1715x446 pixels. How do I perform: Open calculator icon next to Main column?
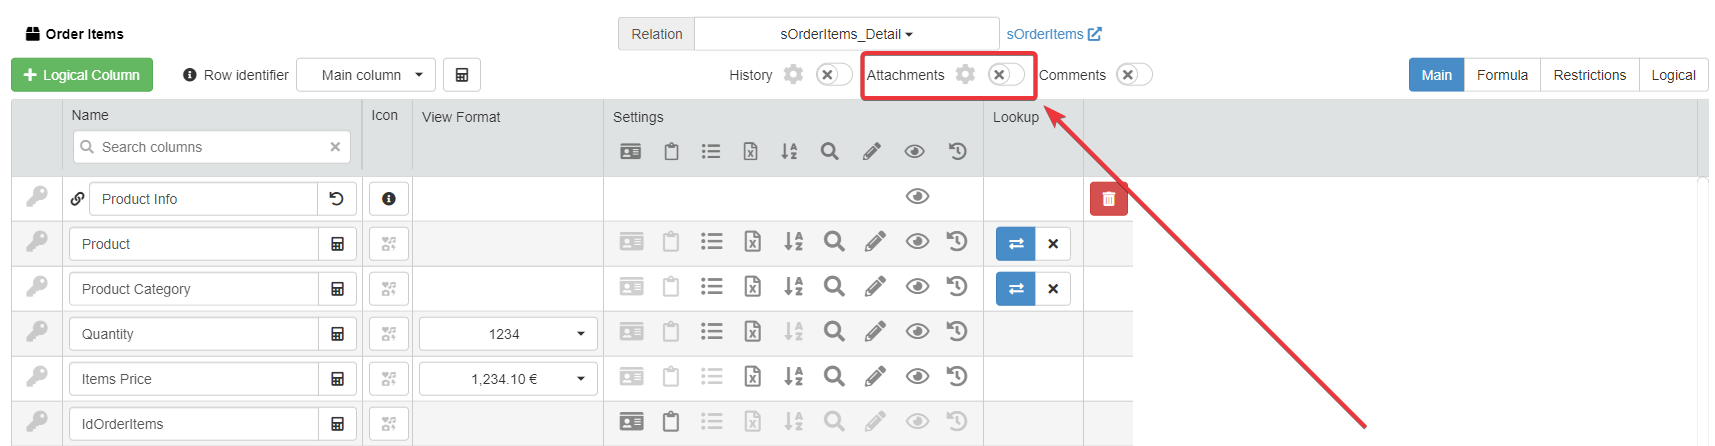(x=462, y=75)
